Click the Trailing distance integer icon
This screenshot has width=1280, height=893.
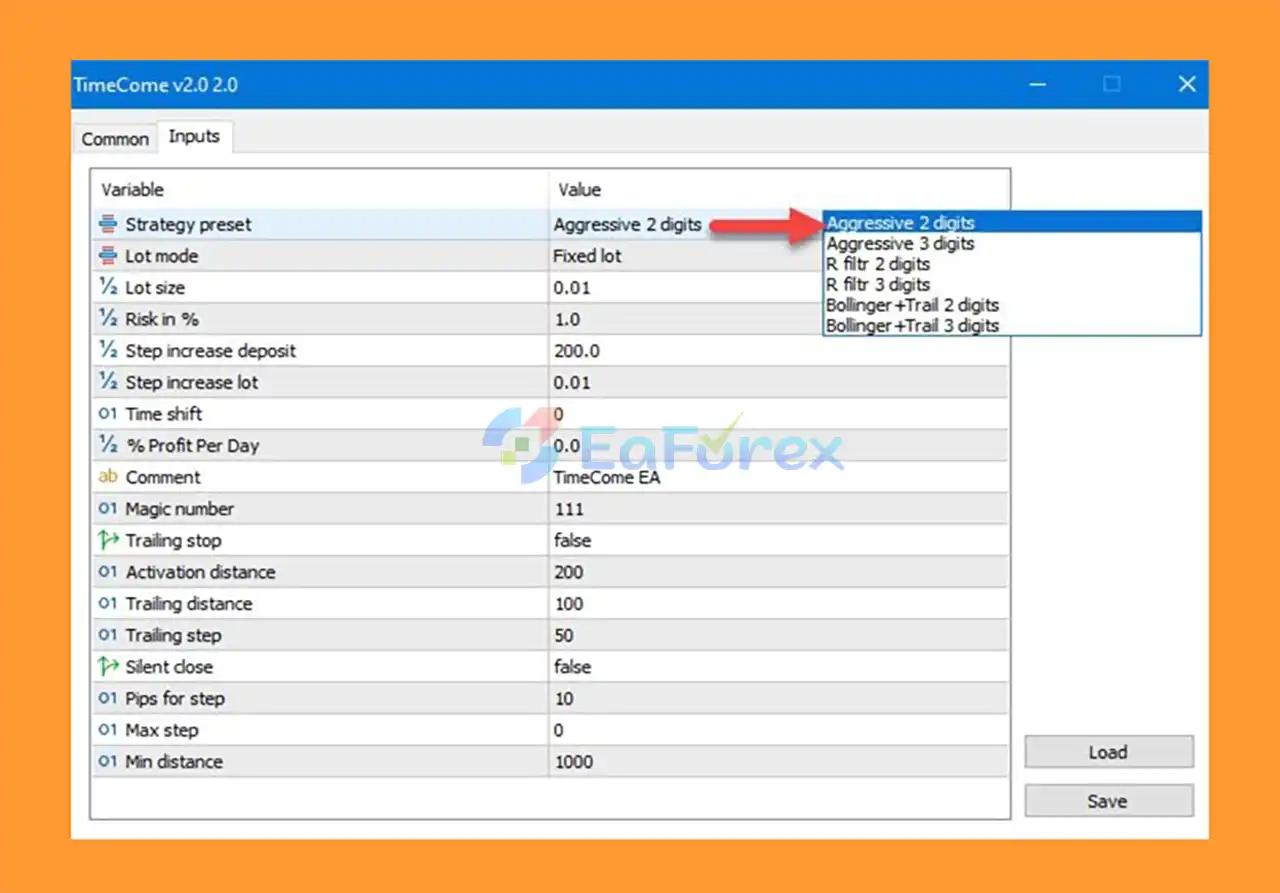pyautogui.click(x=108, y=604)
